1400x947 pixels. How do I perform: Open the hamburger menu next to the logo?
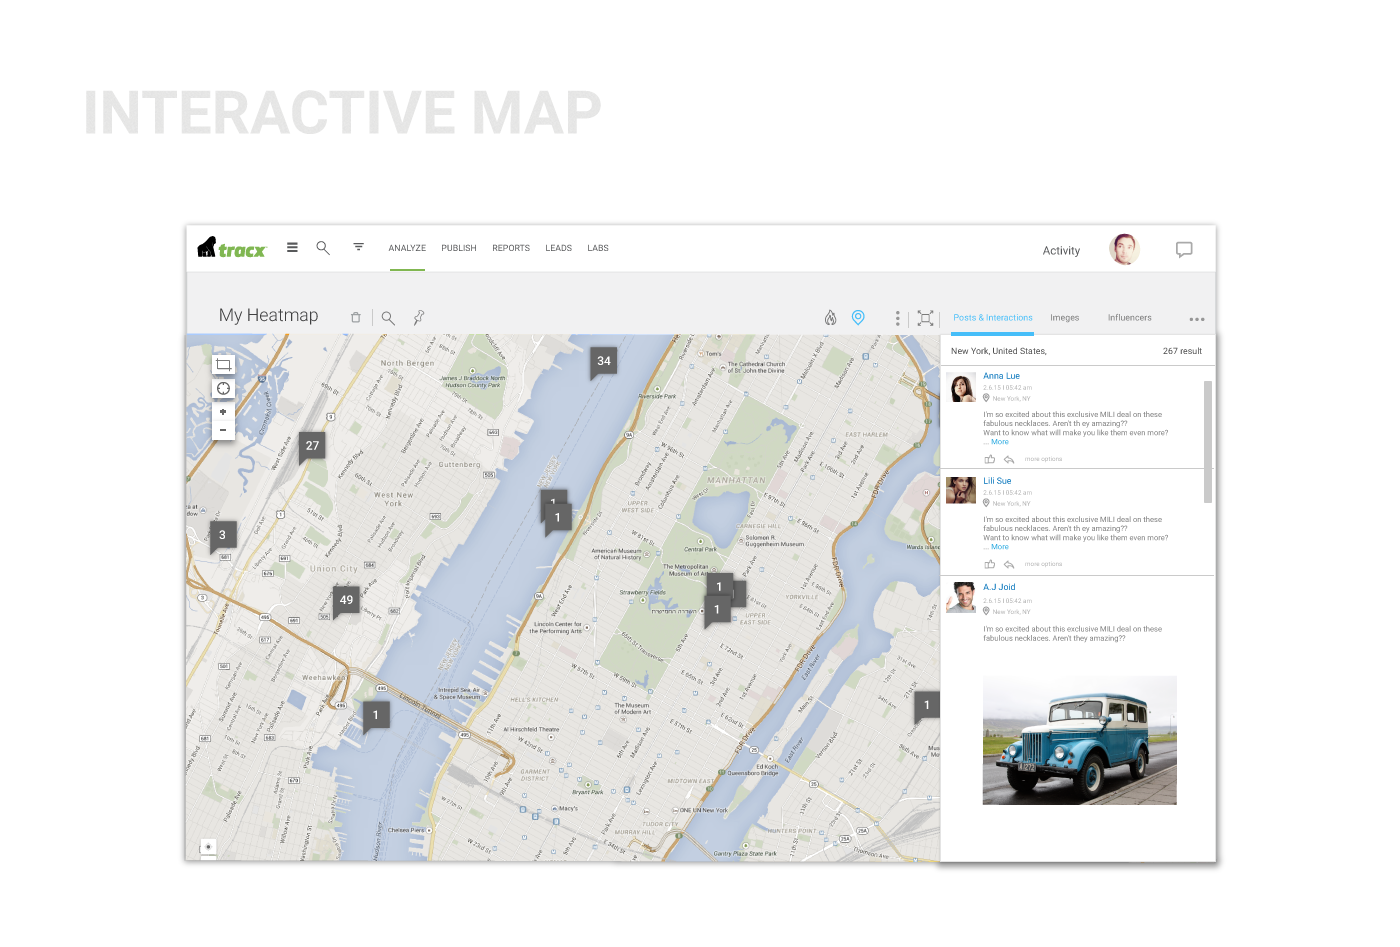point(292,247)
